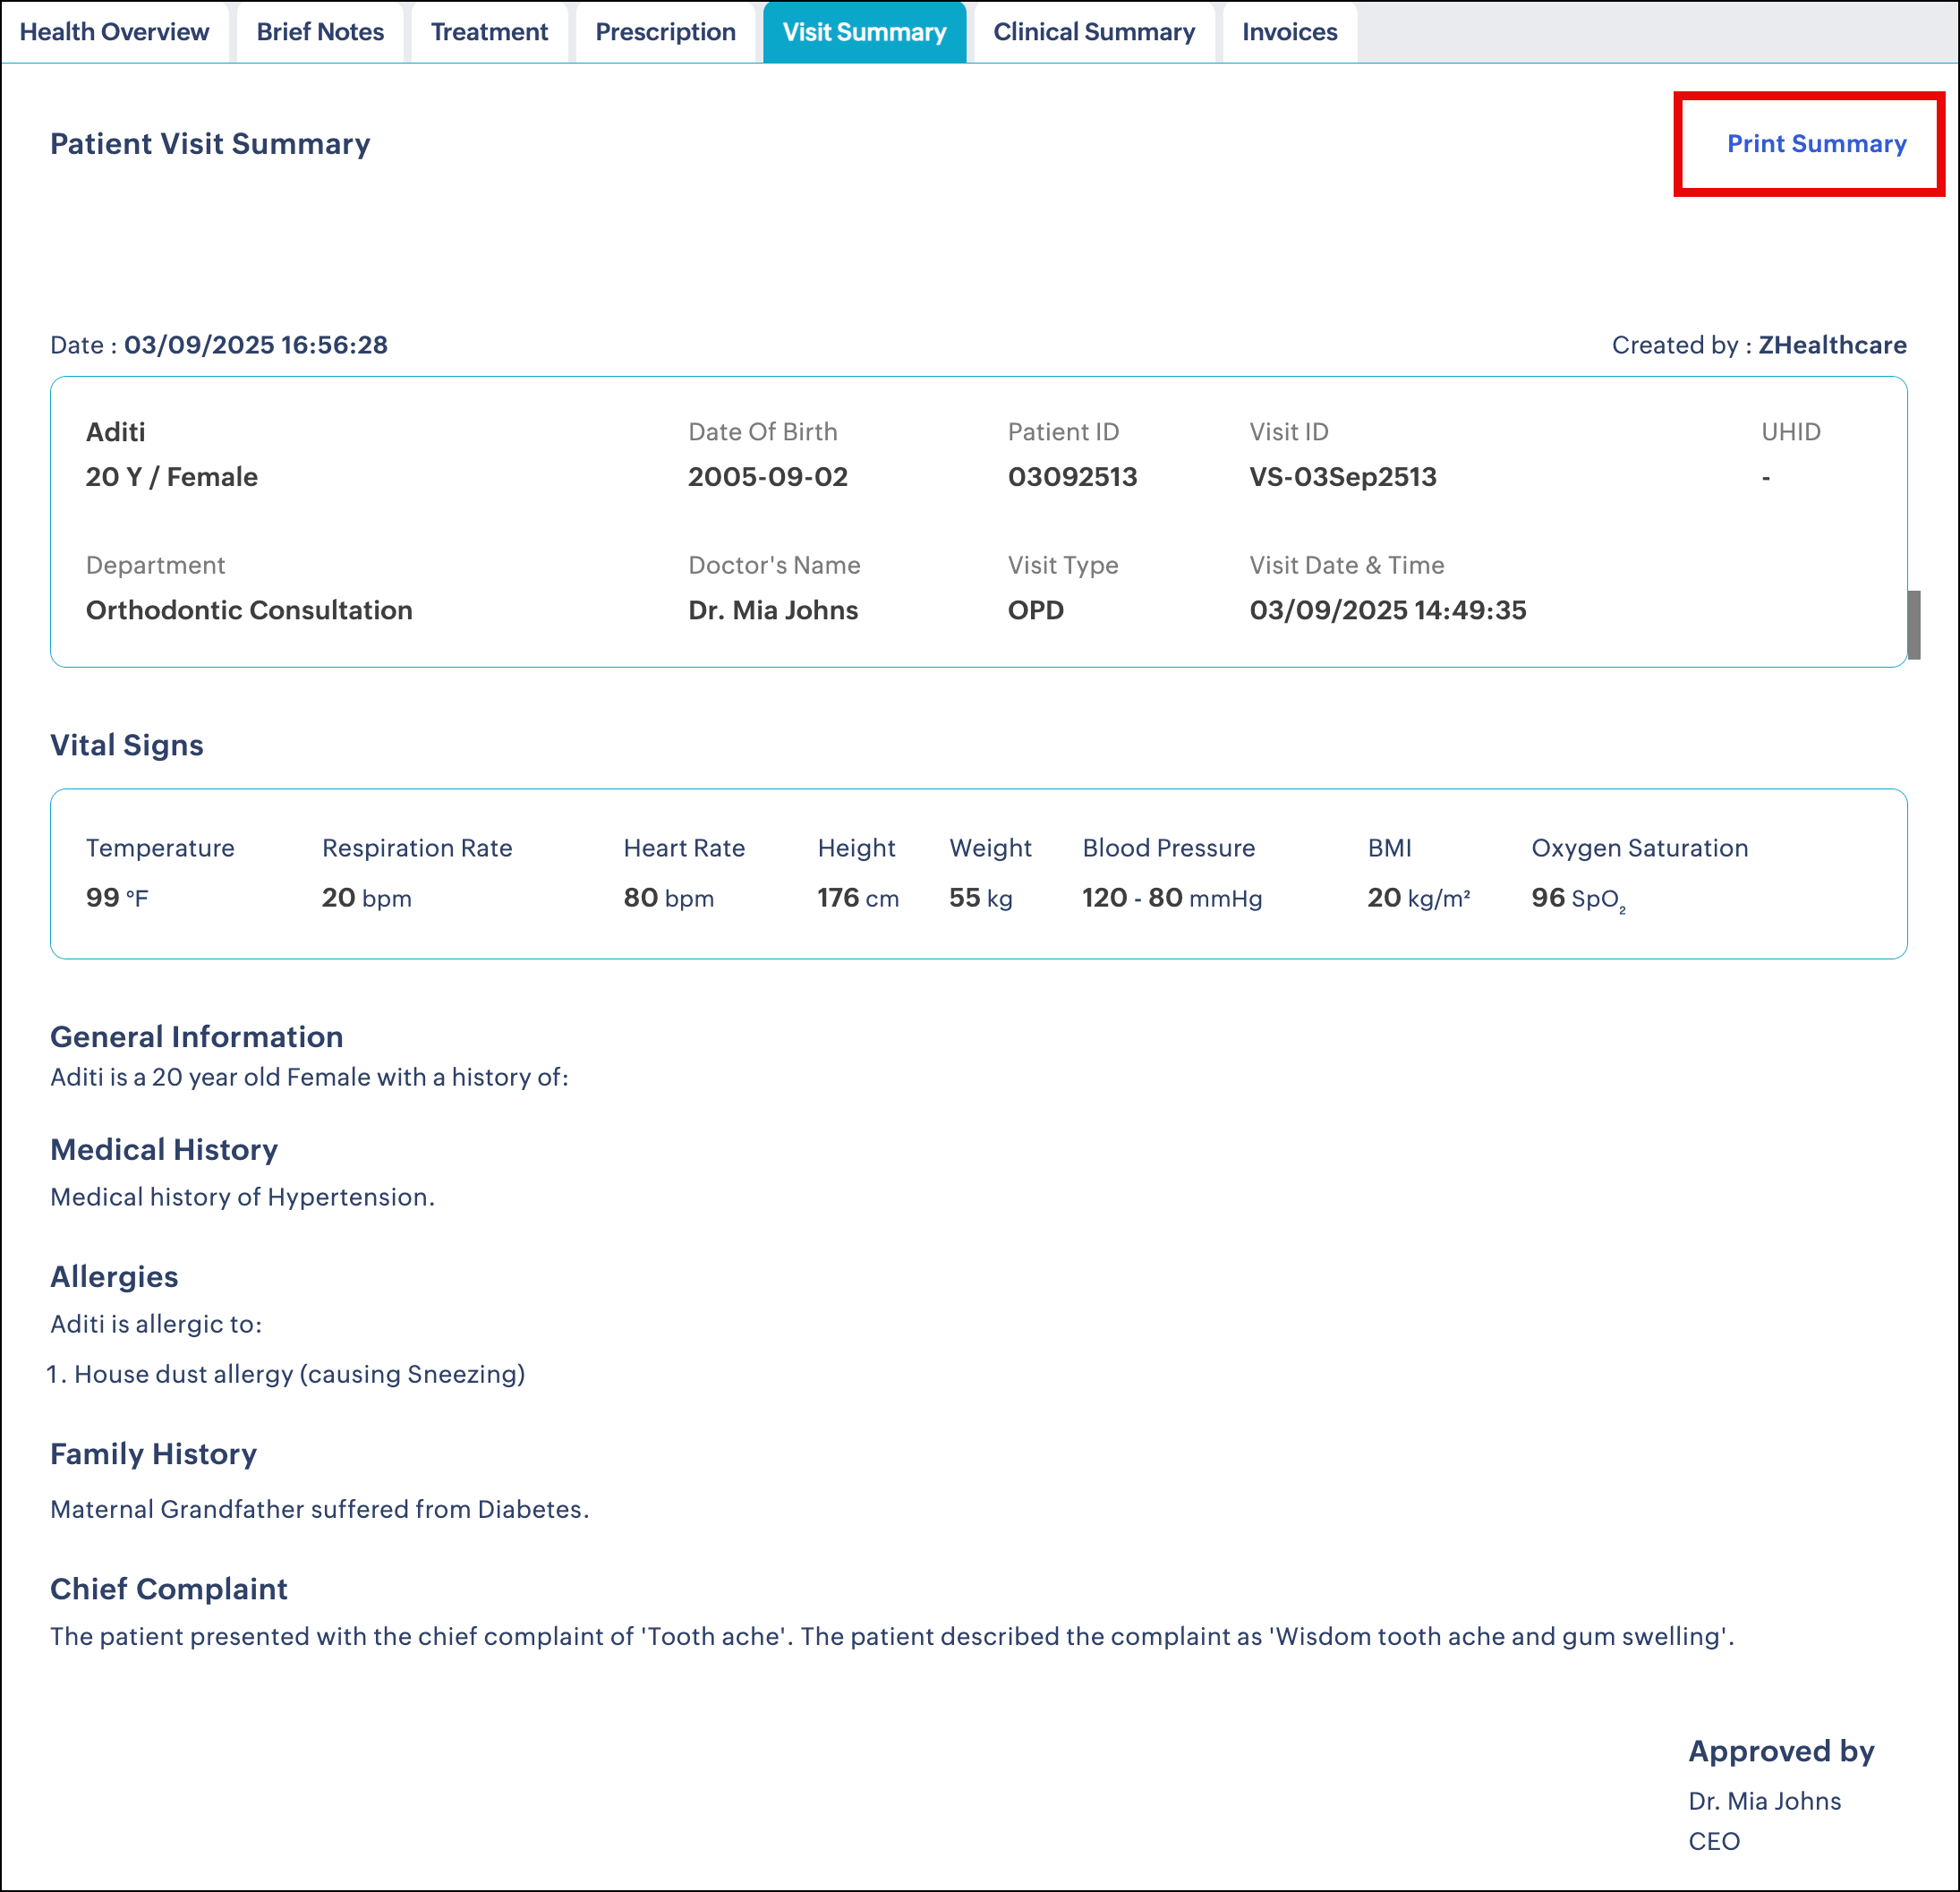Go to the Prescription tab
This screenshot has width=1960, height=1892.
click(x=665, y=32)
